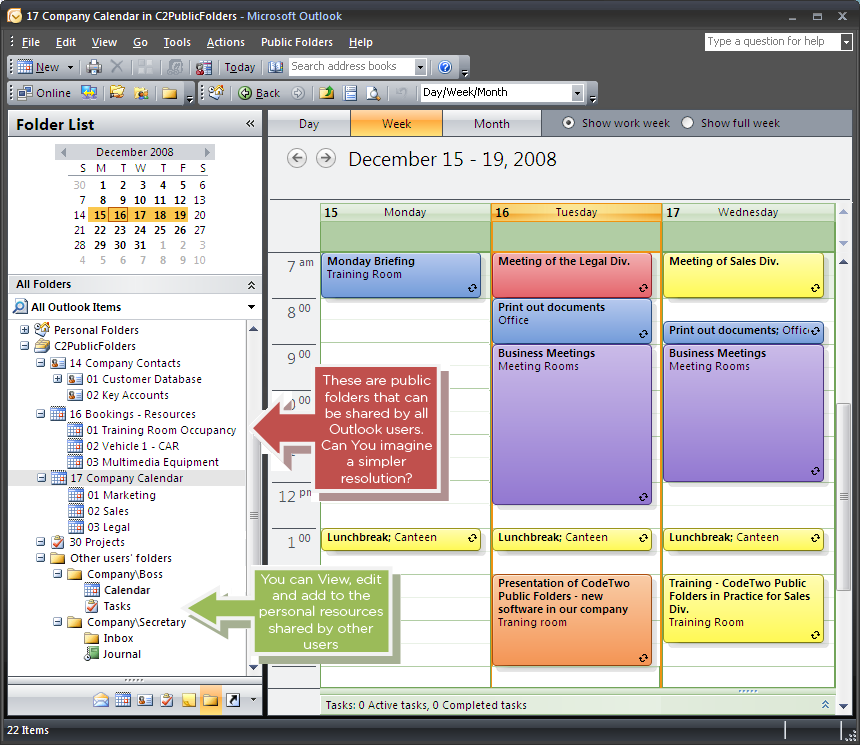Collapse the Folder List pane
Screen dimensions: 860x745
[250, 123]
